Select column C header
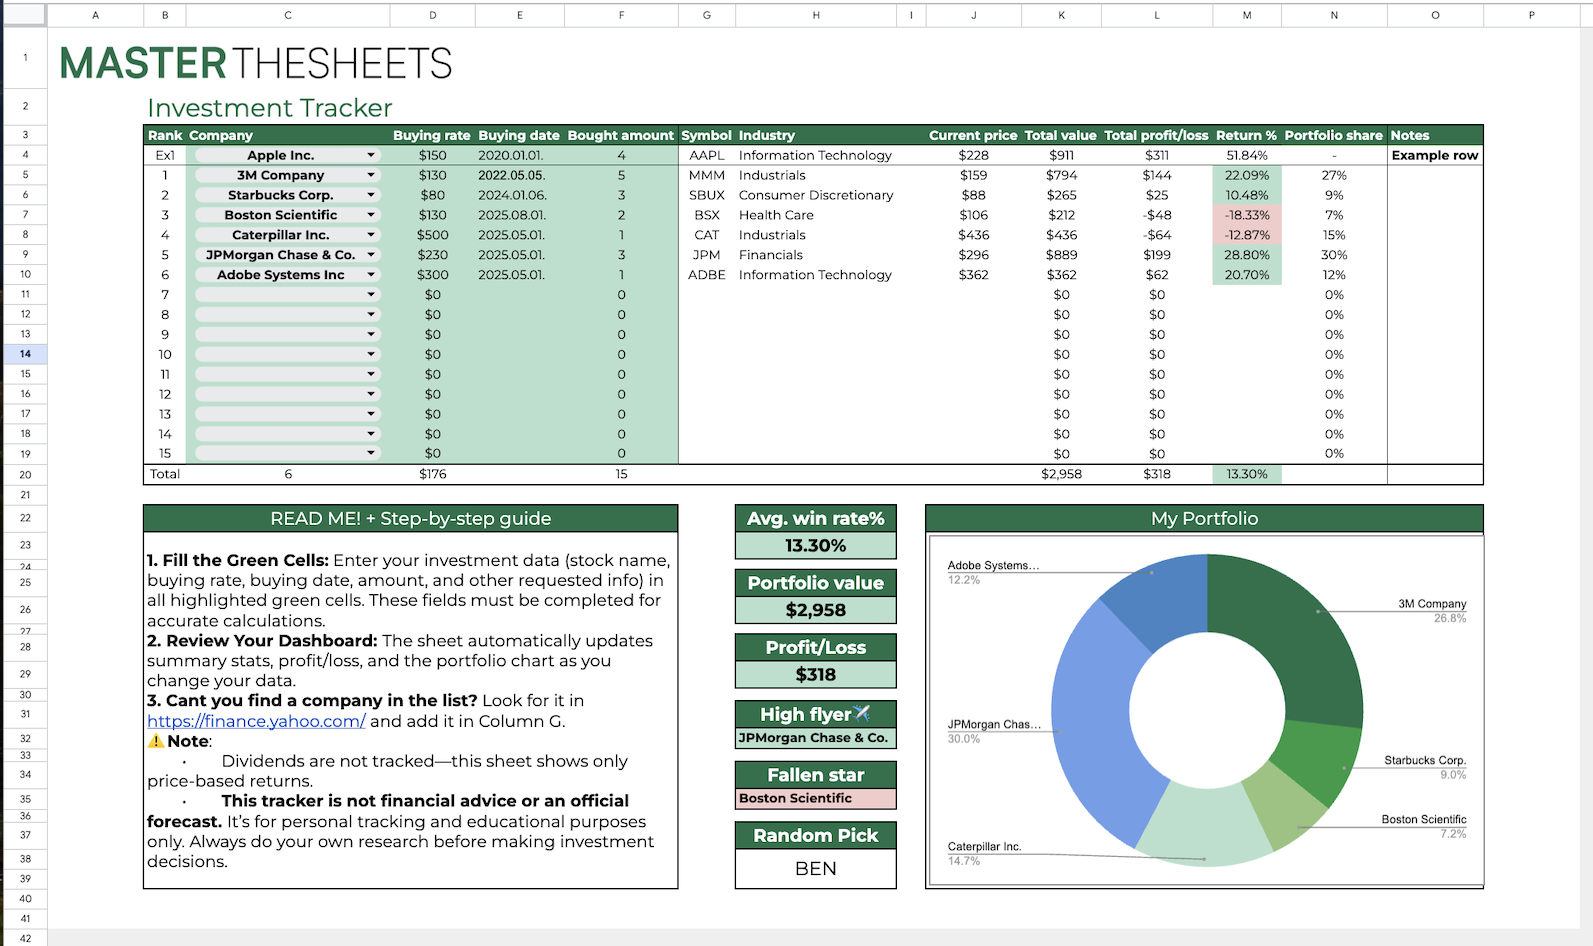 pyautogui.click(x=288, y=15)
